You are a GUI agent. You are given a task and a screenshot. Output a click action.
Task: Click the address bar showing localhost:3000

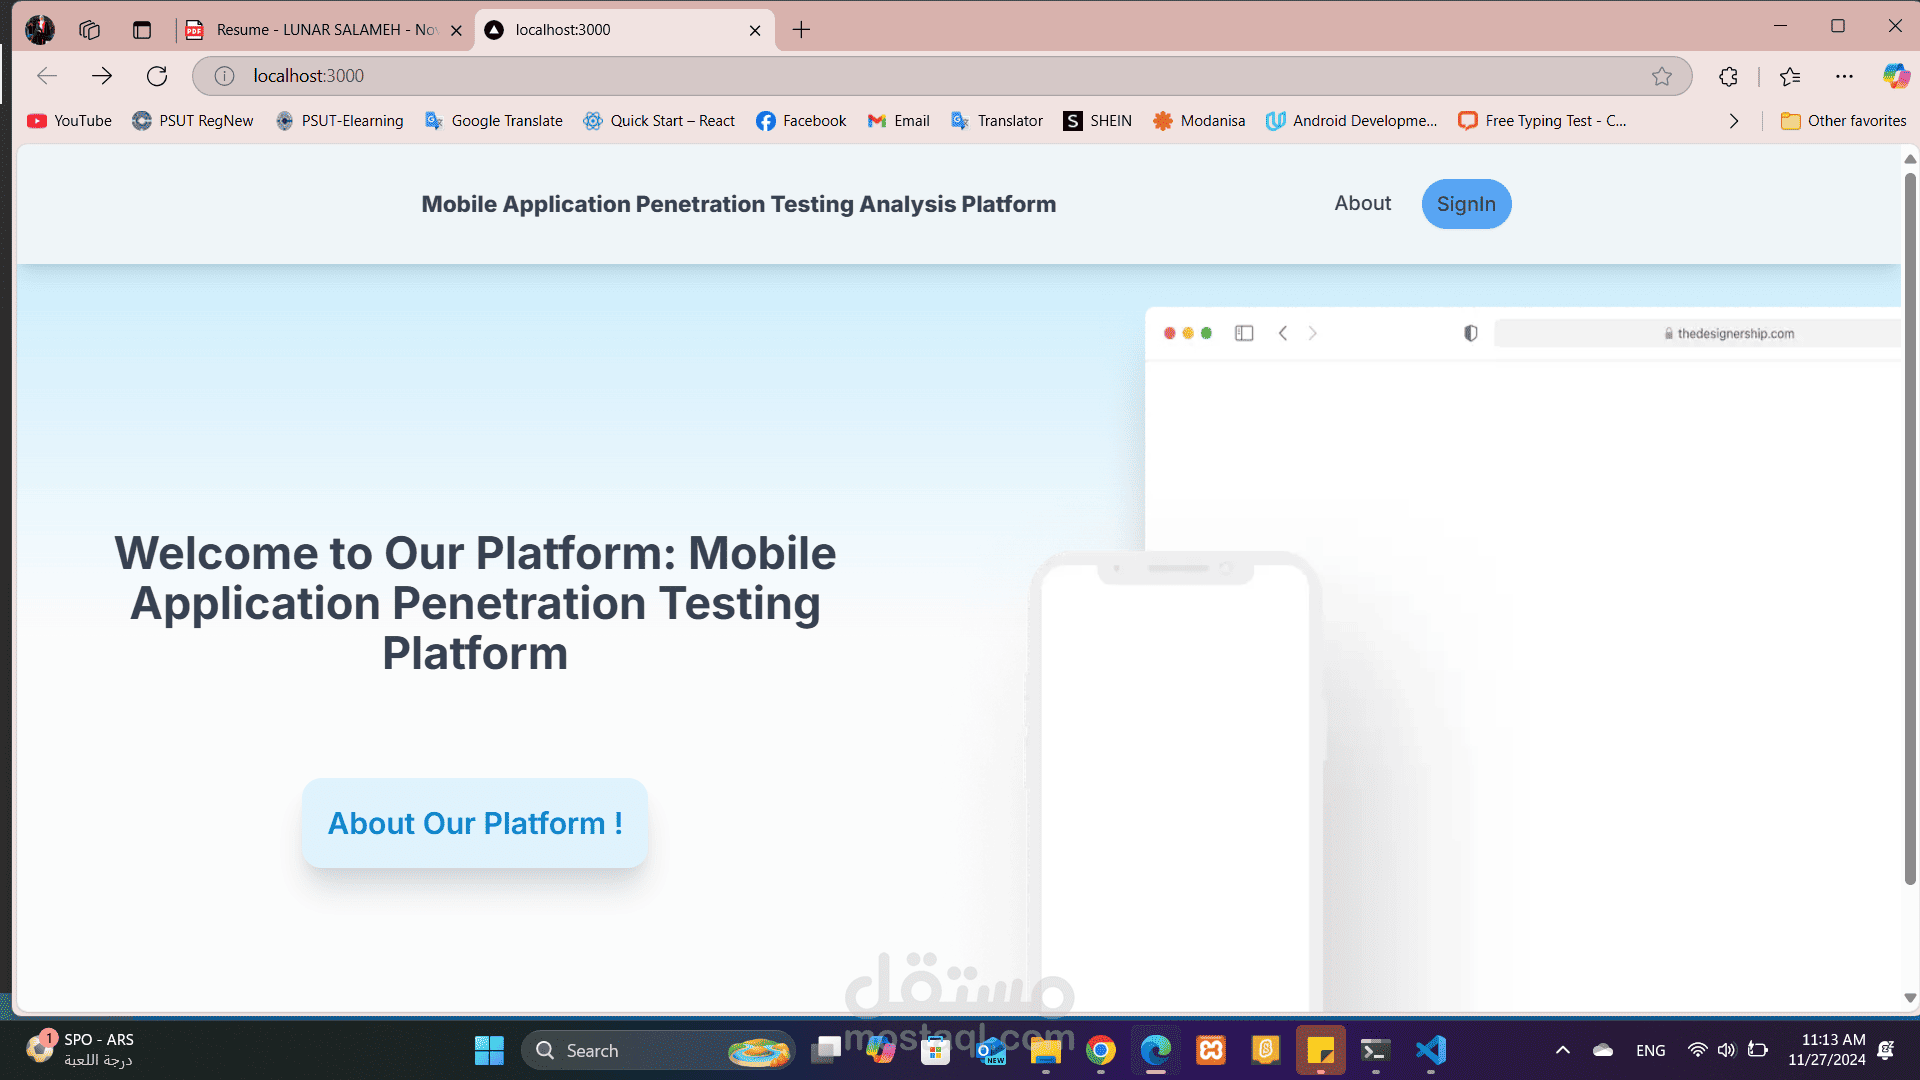[940, 76]
